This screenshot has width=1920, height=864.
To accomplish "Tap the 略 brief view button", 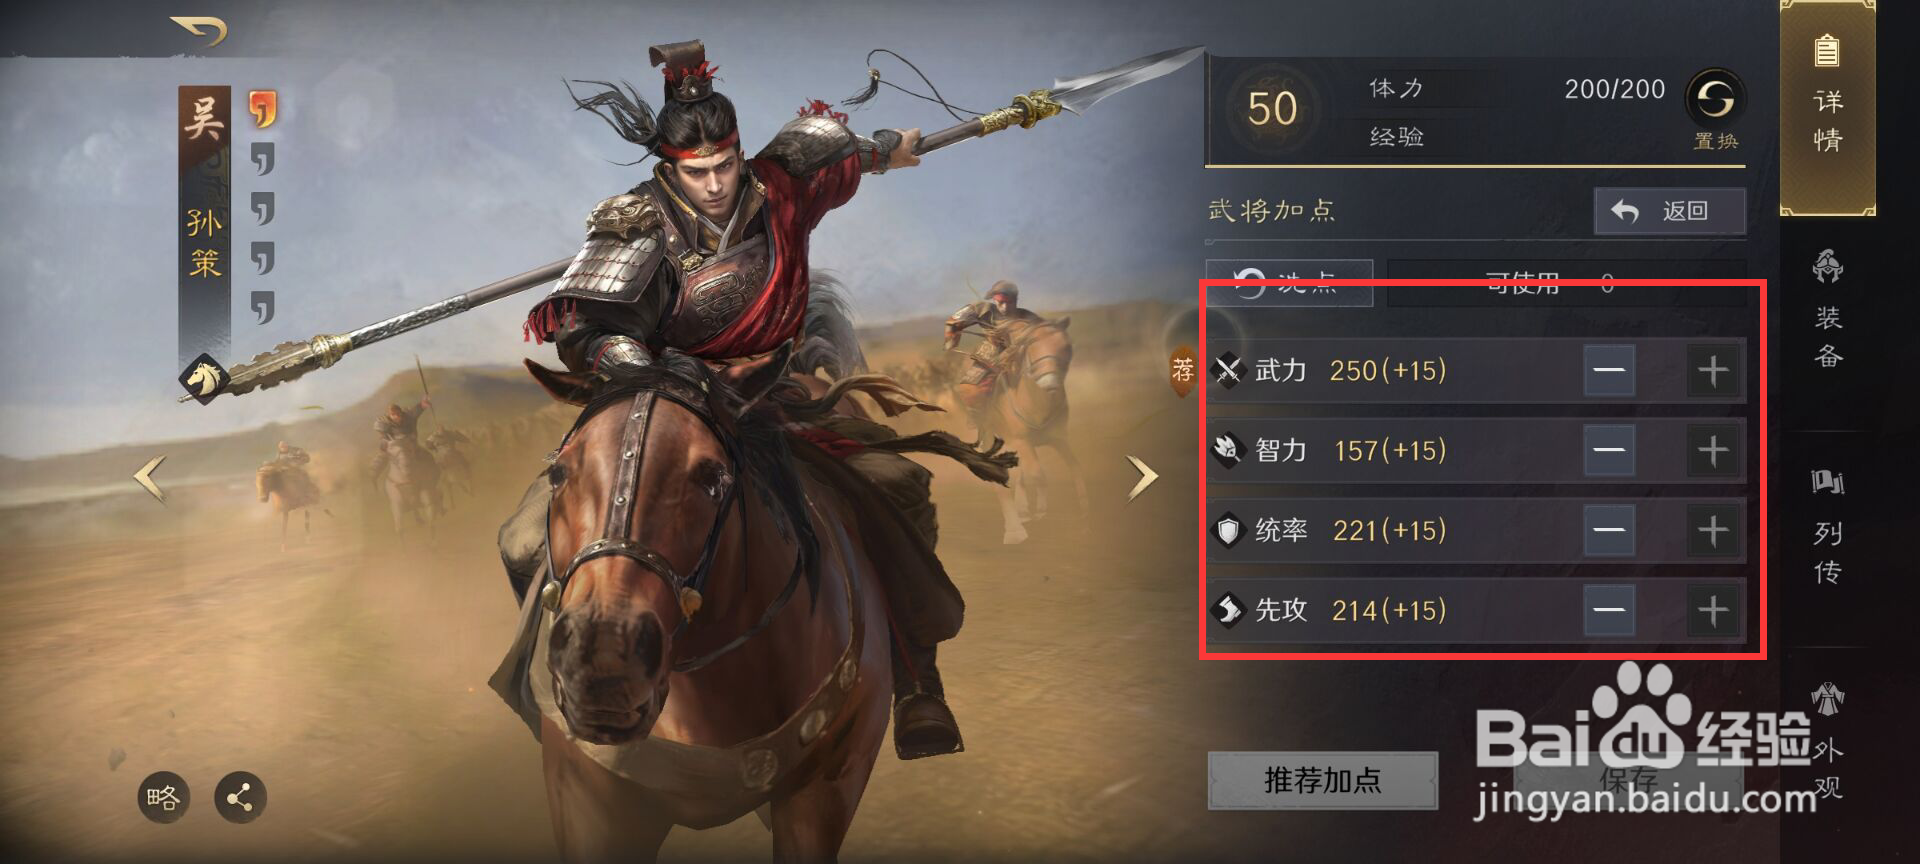I will [163, 798].
